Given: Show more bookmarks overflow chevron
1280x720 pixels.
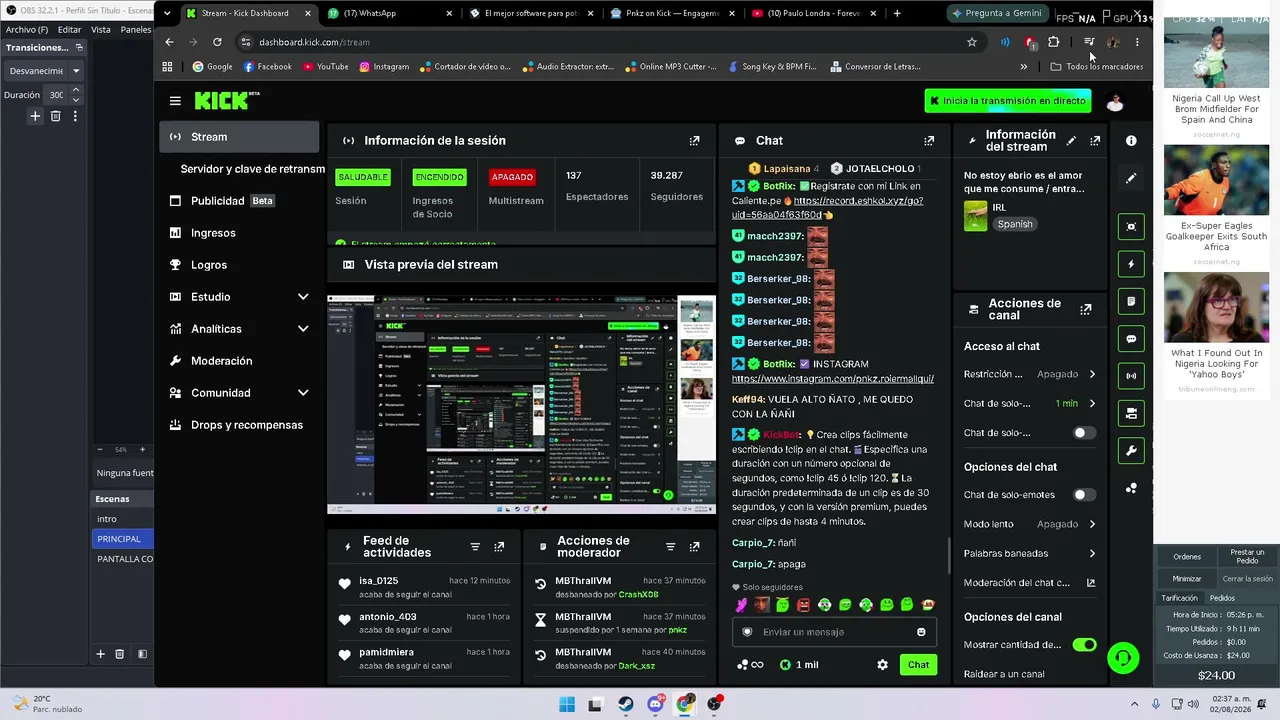Looking at the screenshot, I should [x=1023, y=67].
